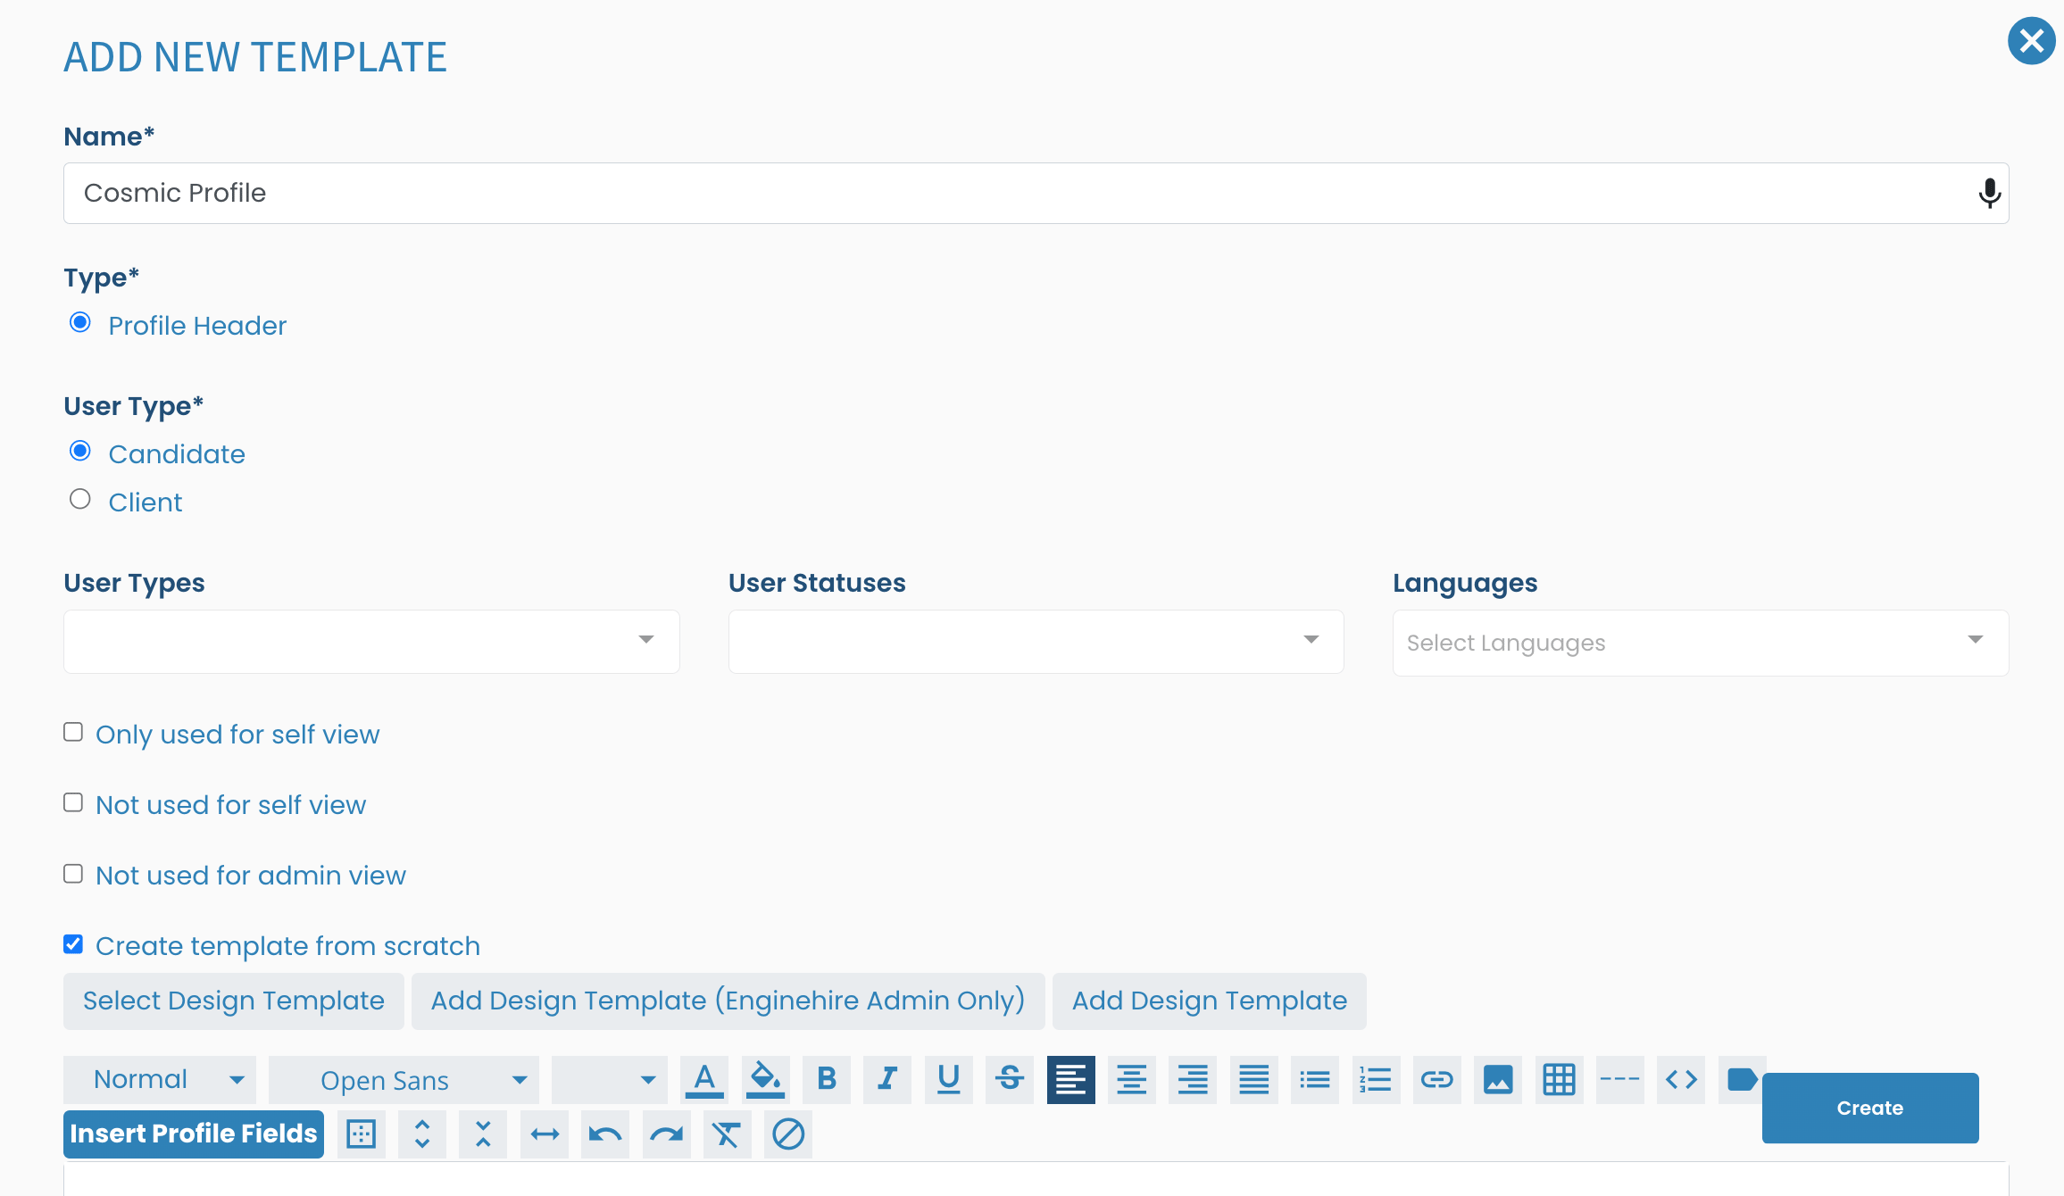Choose the Client user type
The width and height of the screenshot is (2064, 1196).
pos(80,499)
